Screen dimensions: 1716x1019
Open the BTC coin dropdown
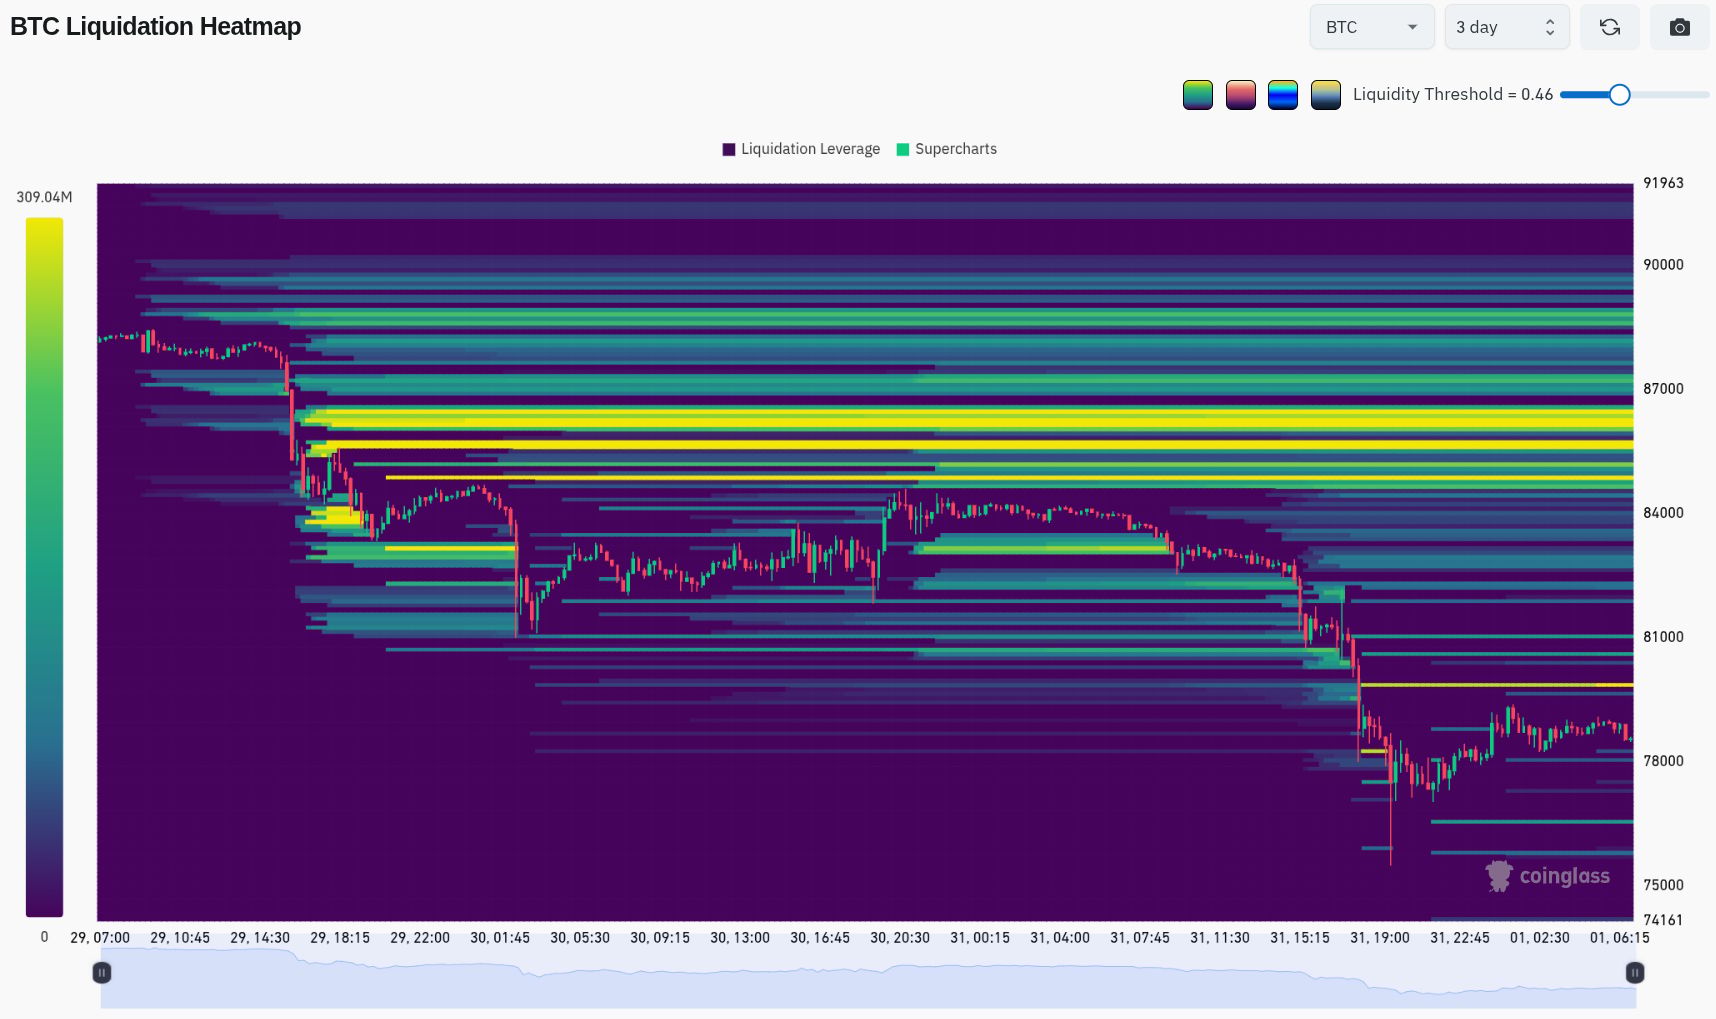coord(1372,27)
